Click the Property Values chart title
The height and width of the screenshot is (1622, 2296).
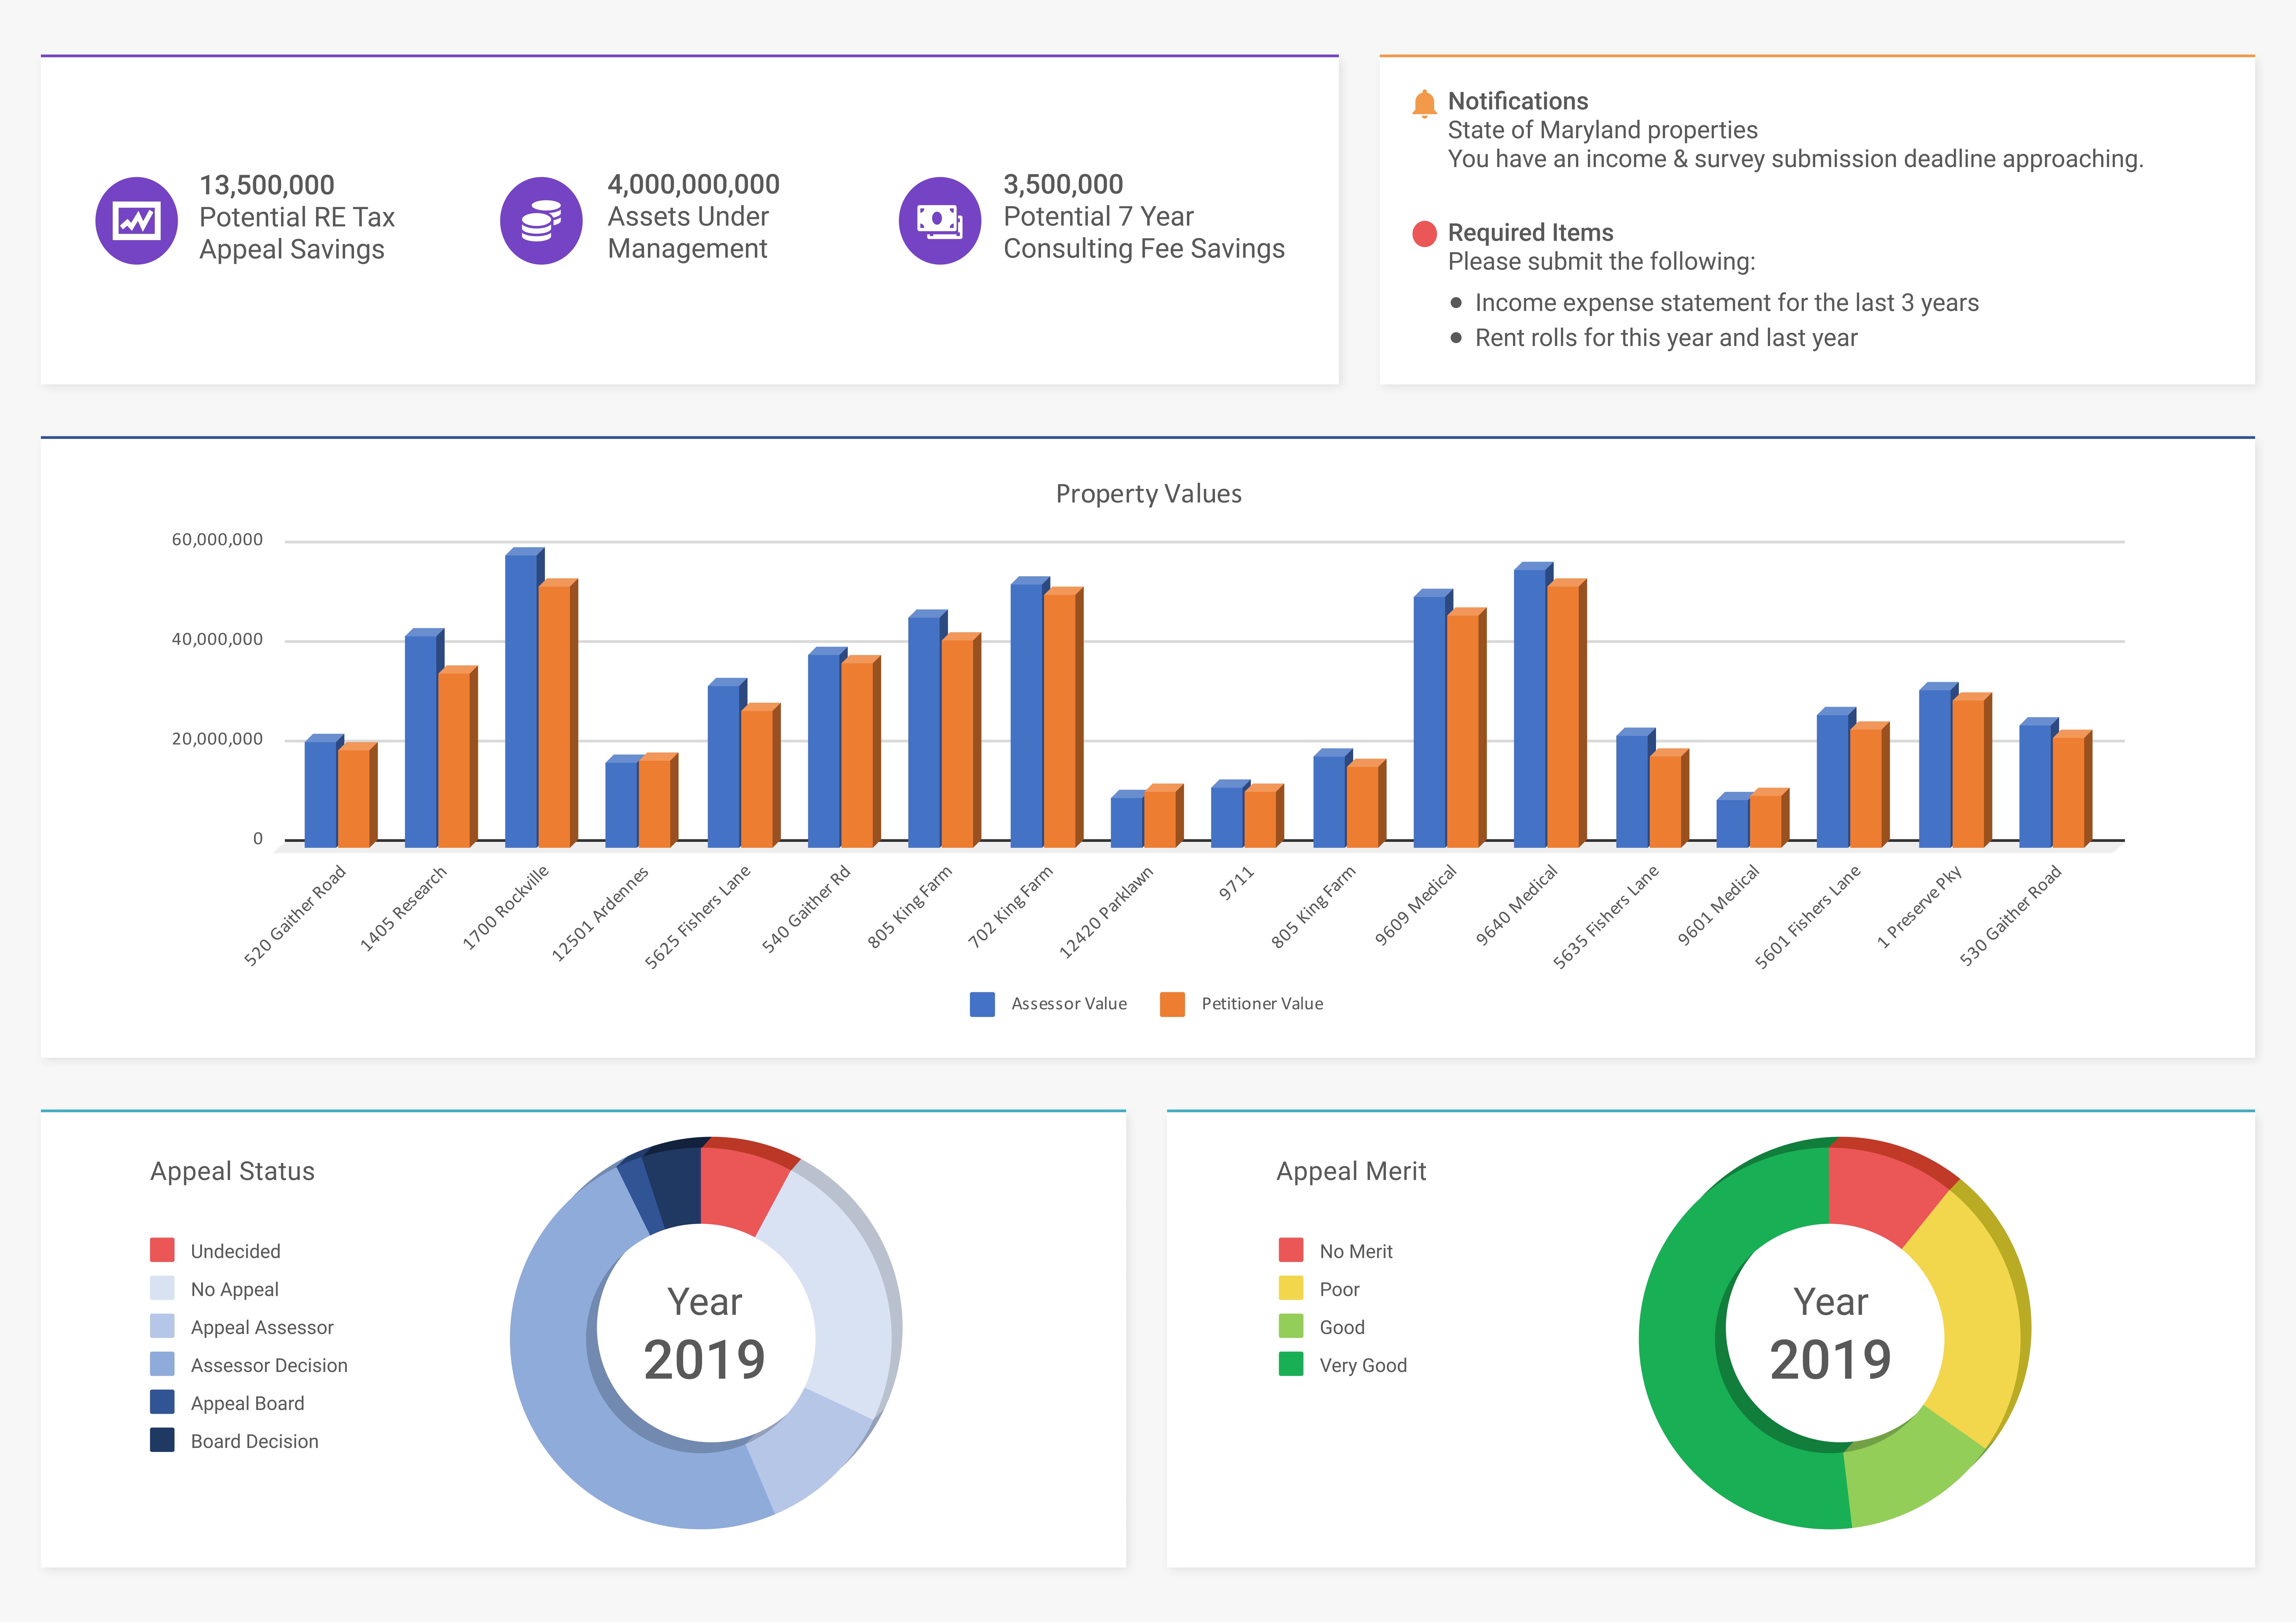pyautogui.click(x=1149, y=494)
